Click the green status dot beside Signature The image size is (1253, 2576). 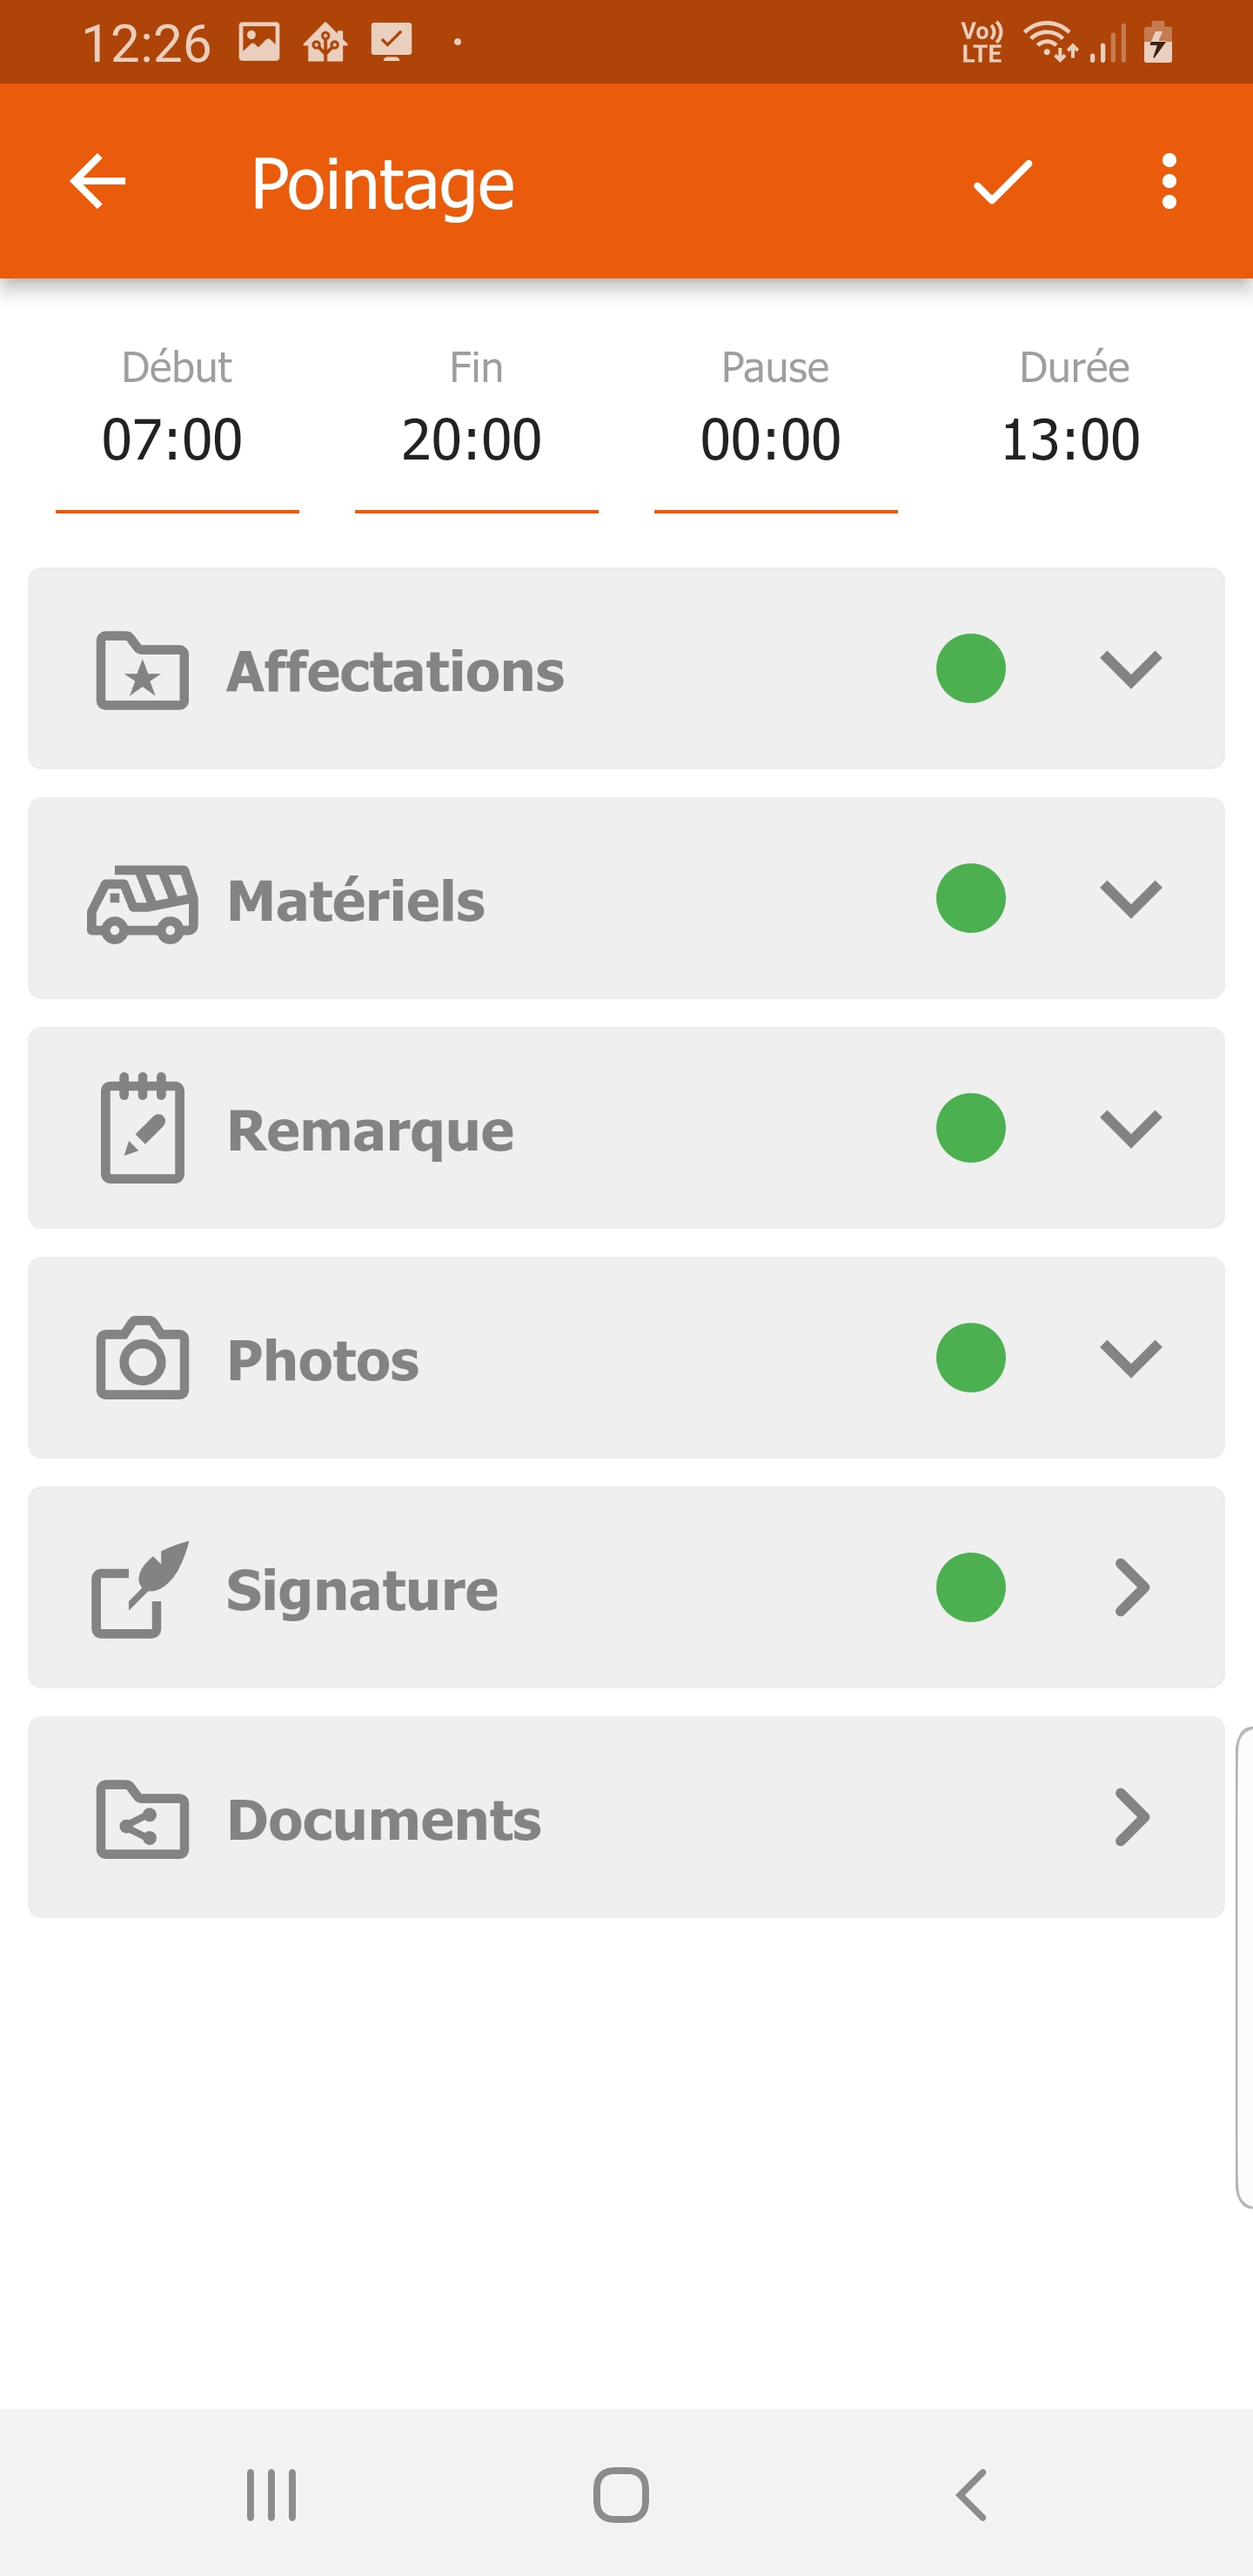coord(970,1588)
